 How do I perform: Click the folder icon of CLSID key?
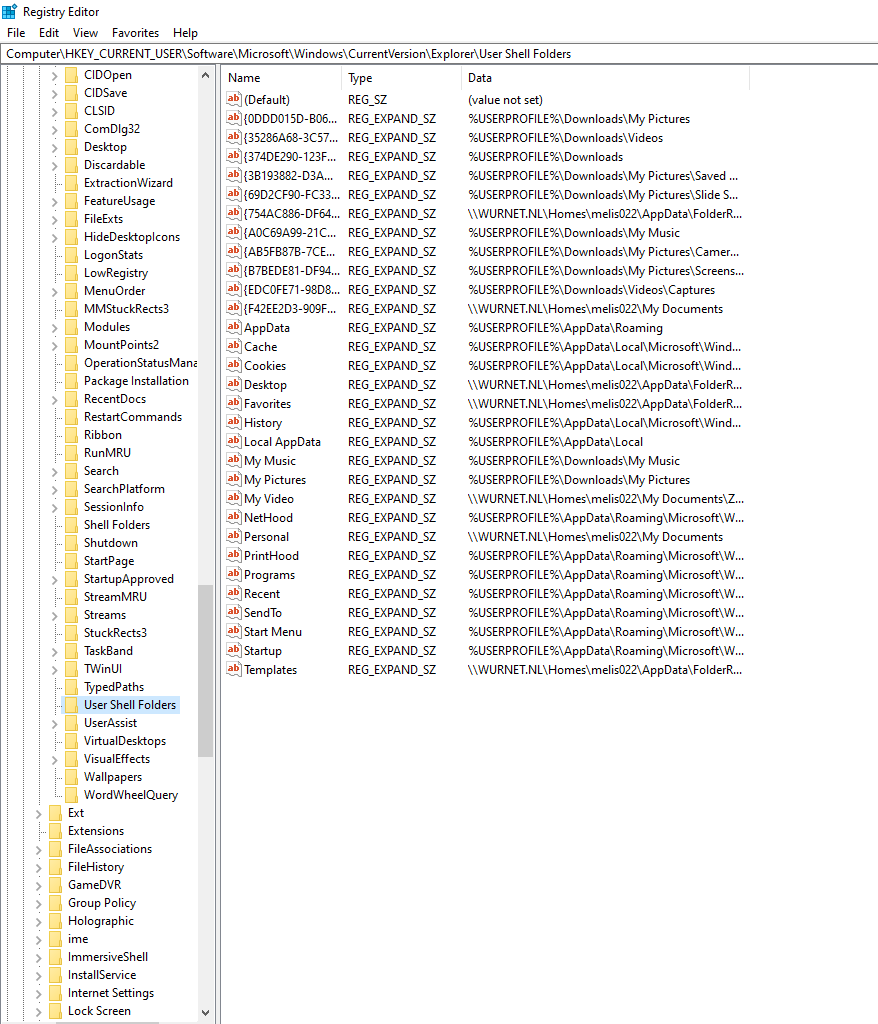coord(71,110)
